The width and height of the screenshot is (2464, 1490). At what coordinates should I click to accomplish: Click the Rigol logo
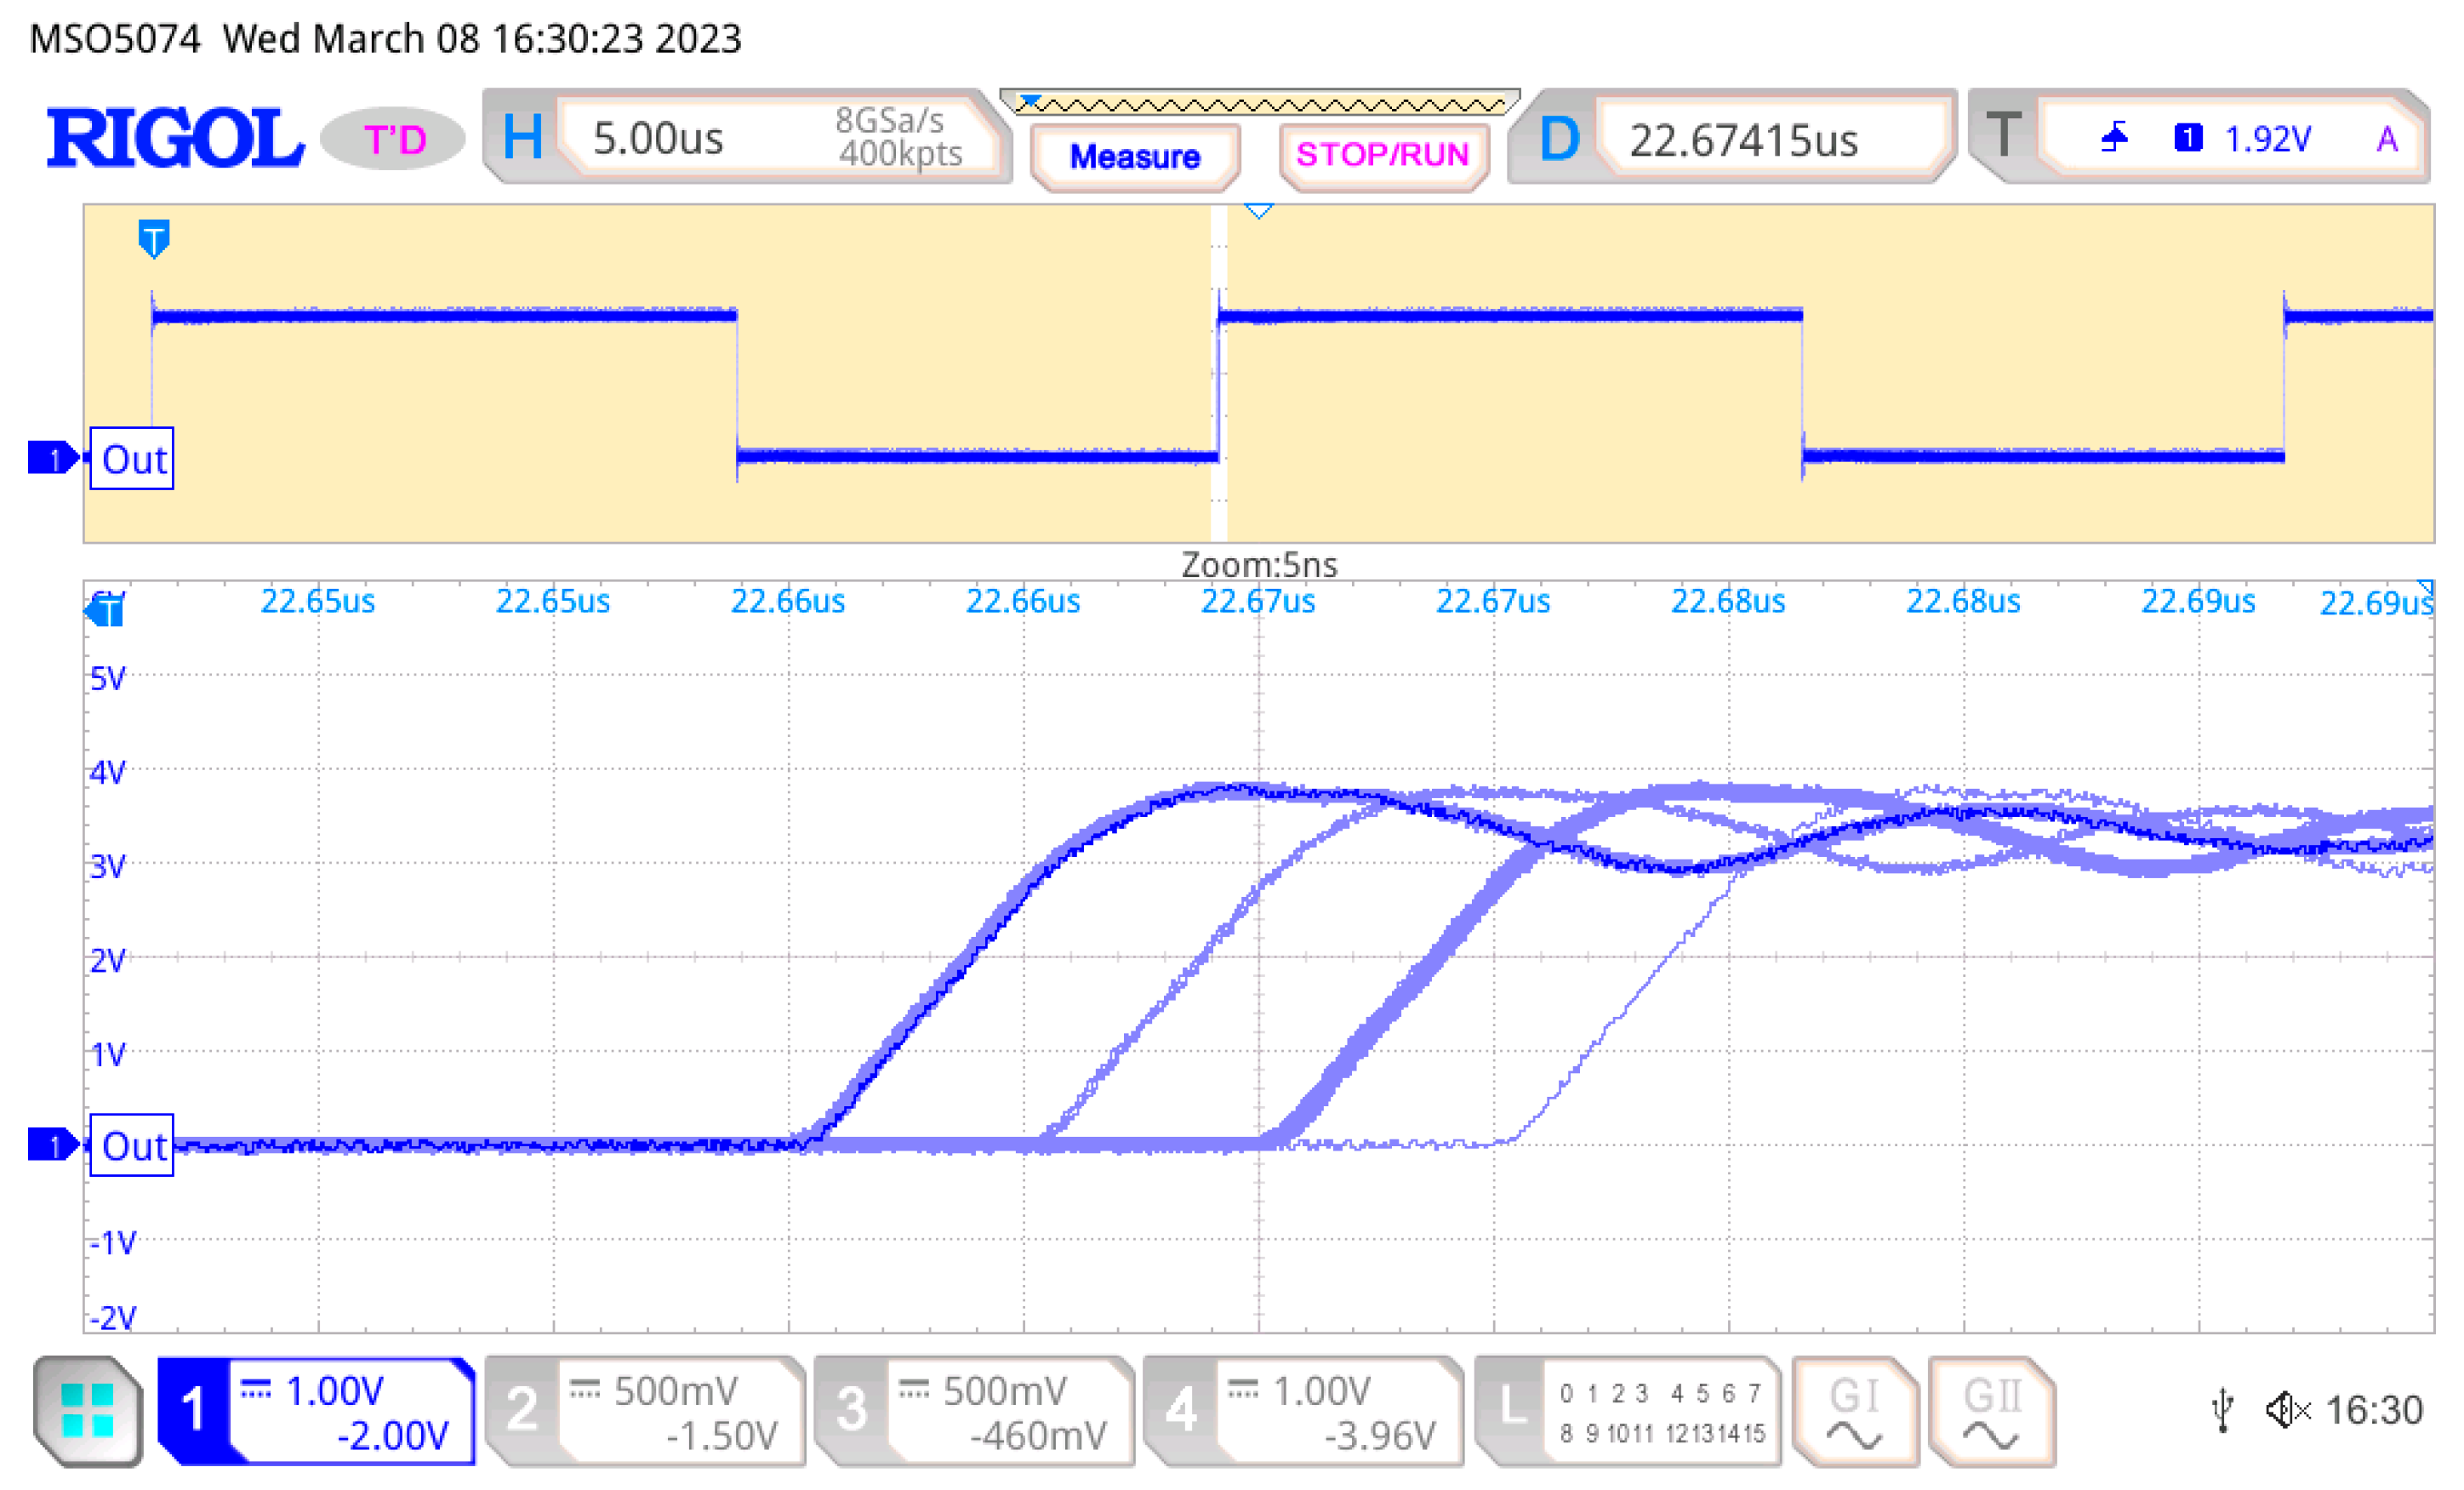click(x=174, y=138)
